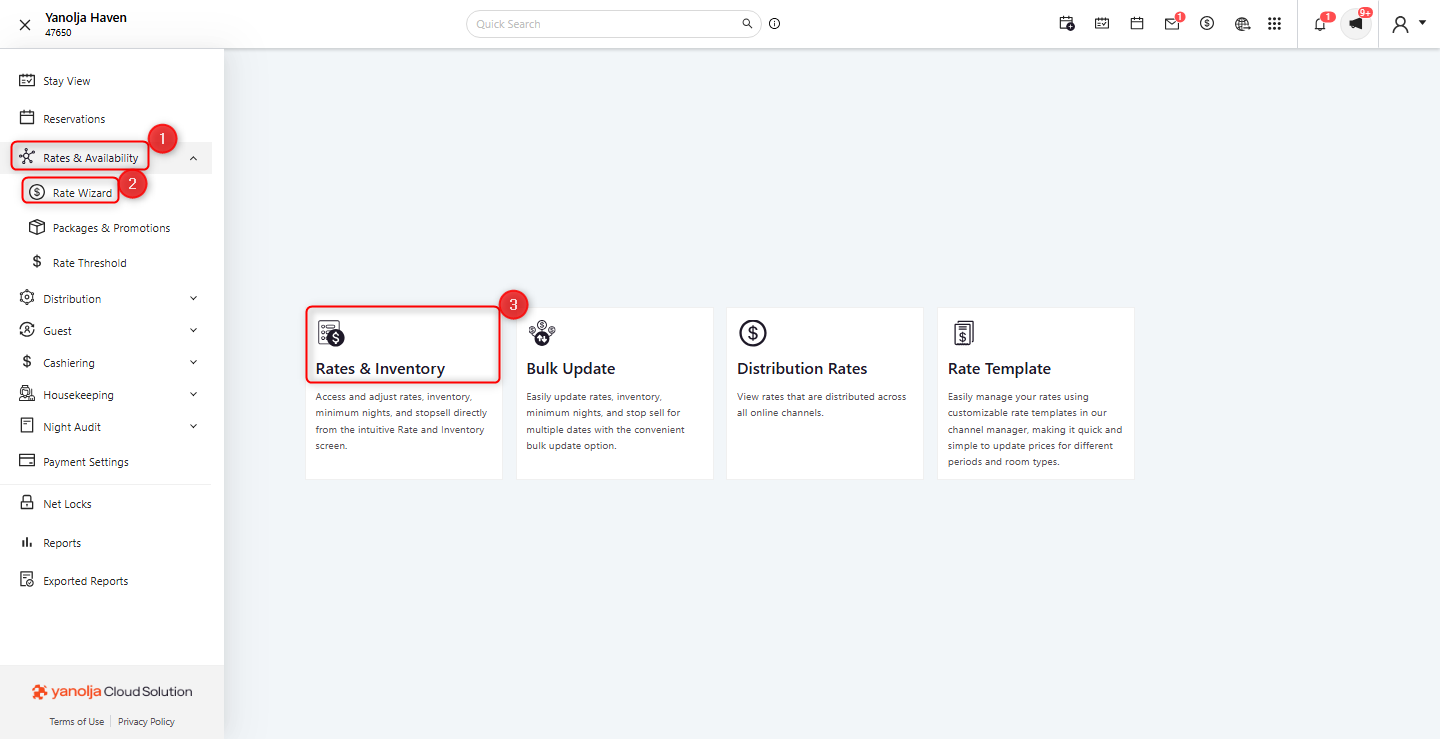Collapse the Rates & Availability chevron
Screen dimensions: 1440x739
(193, 158)
